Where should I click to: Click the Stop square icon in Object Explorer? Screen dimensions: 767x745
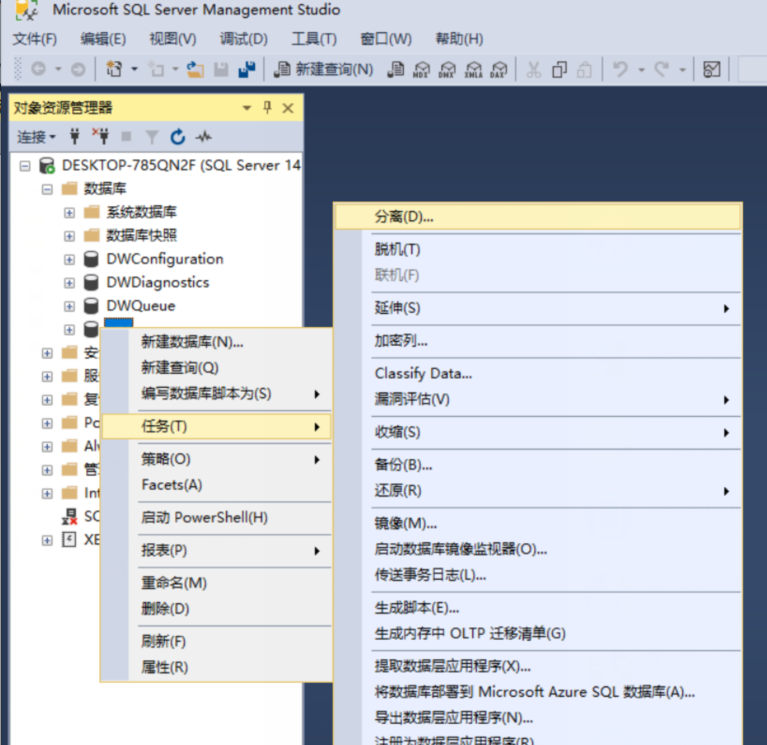126,136
